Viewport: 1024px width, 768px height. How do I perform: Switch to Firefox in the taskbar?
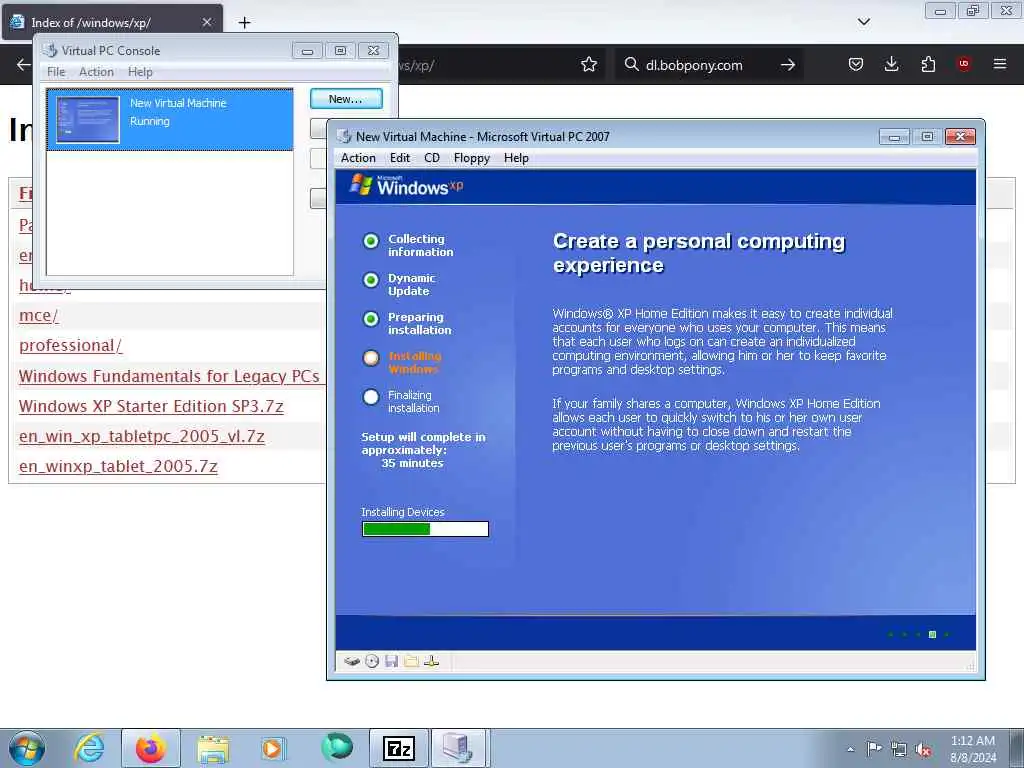(151, 748)
